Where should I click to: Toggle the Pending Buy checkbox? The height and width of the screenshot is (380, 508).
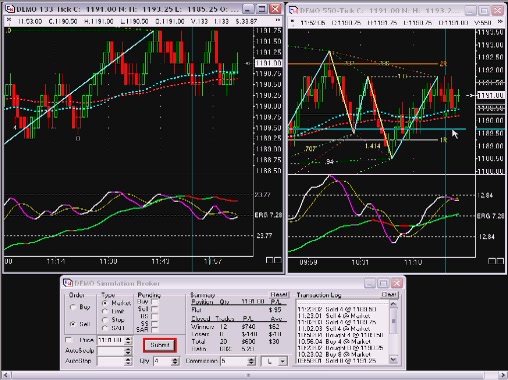point(154,302)
